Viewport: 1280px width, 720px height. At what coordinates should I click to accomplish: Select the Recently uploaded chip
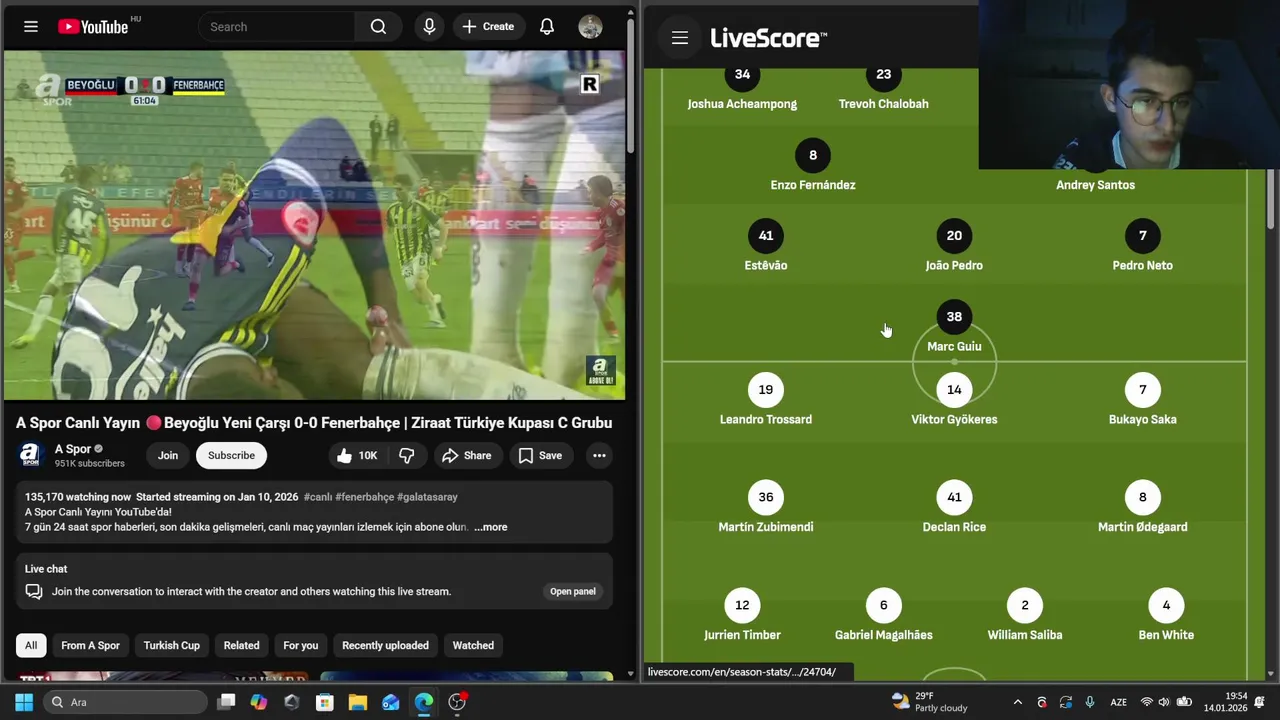point(385,645)
